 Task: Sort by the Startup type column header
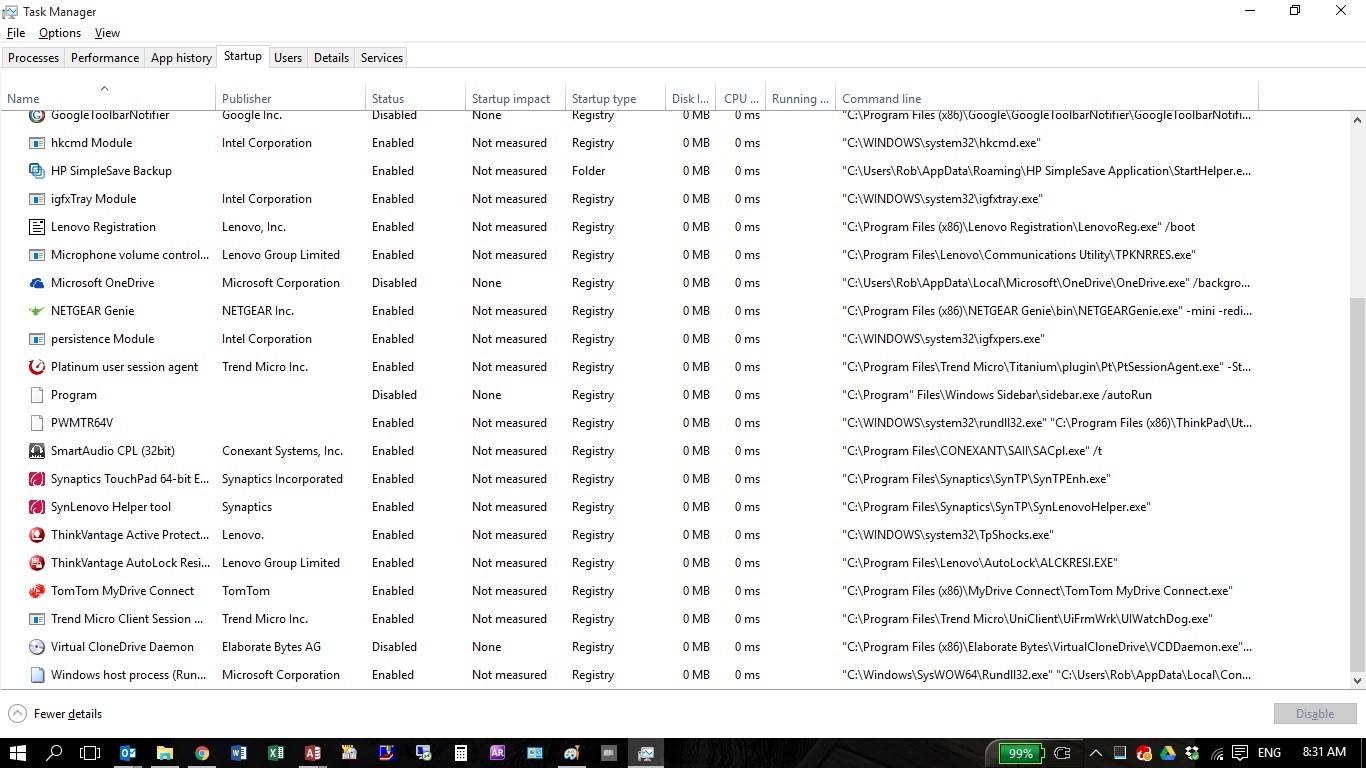616,99
